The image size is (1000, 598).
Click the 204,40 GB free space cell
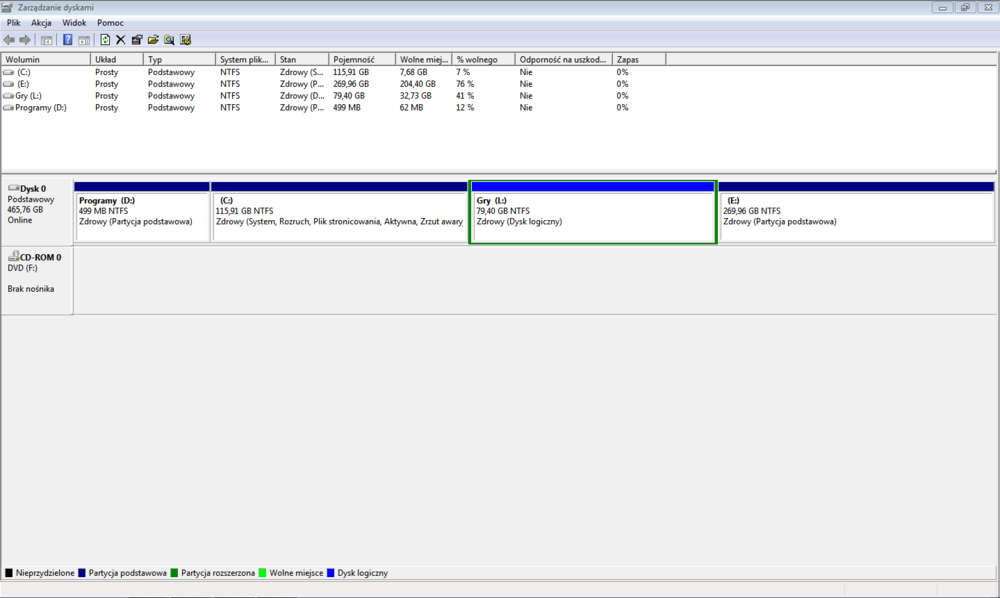point(418,84)
